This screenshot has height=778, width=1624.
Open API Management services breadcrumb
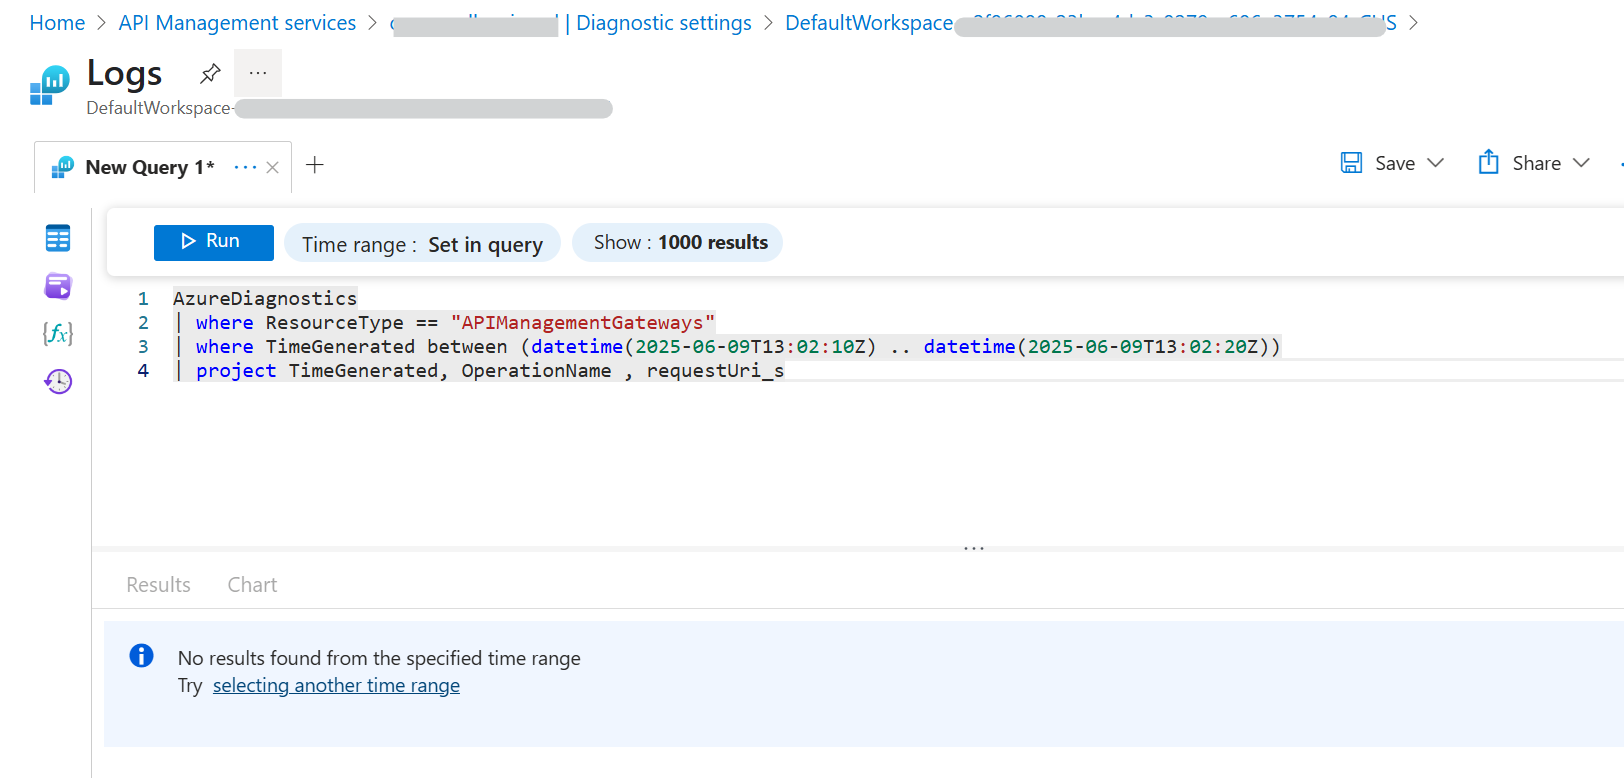(237, 23)
